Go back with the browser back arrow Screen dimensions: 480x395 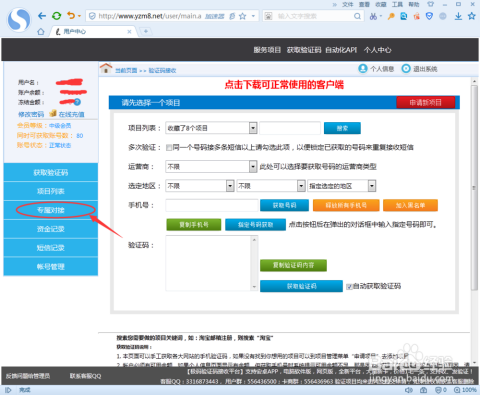pyautogui.click(x=42, y=16)
